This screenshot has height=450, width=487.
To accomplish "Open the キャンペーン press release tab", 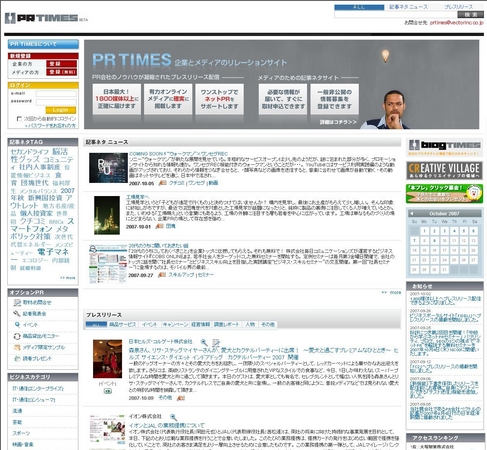I will pos(175,324).
